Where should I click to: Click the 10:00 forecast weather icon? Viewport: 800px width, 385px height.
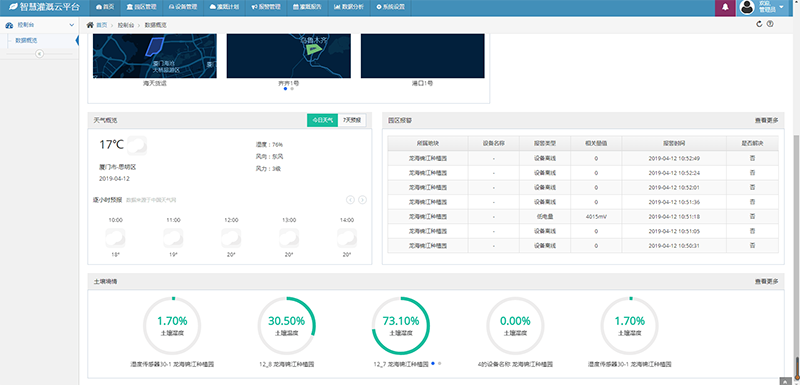(115, 238)
